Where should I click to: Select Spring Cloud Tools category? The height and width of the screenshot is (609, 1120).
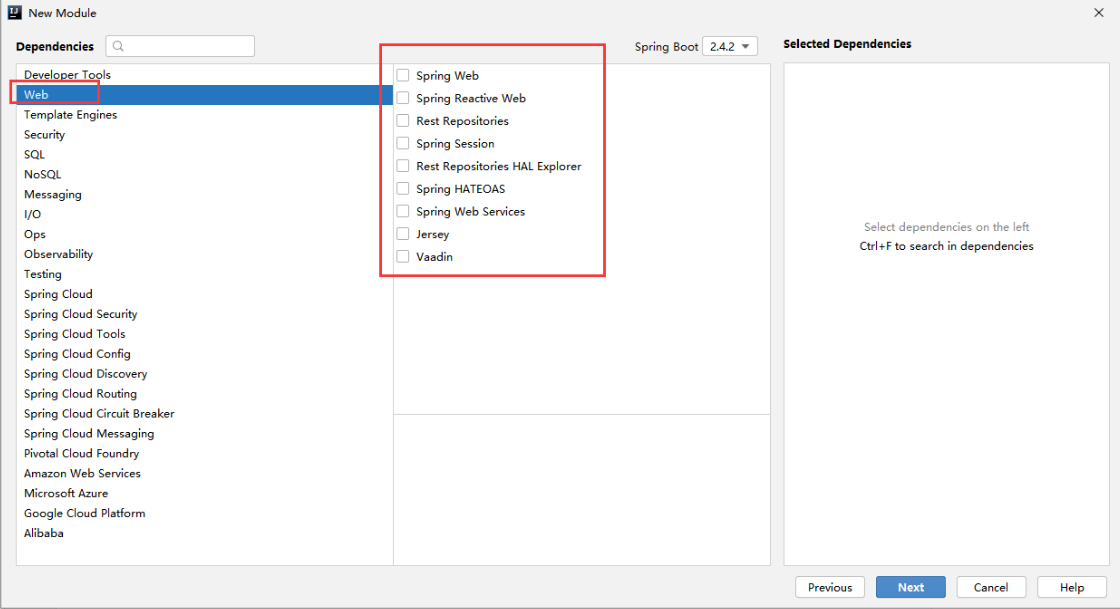pos(204,334)
